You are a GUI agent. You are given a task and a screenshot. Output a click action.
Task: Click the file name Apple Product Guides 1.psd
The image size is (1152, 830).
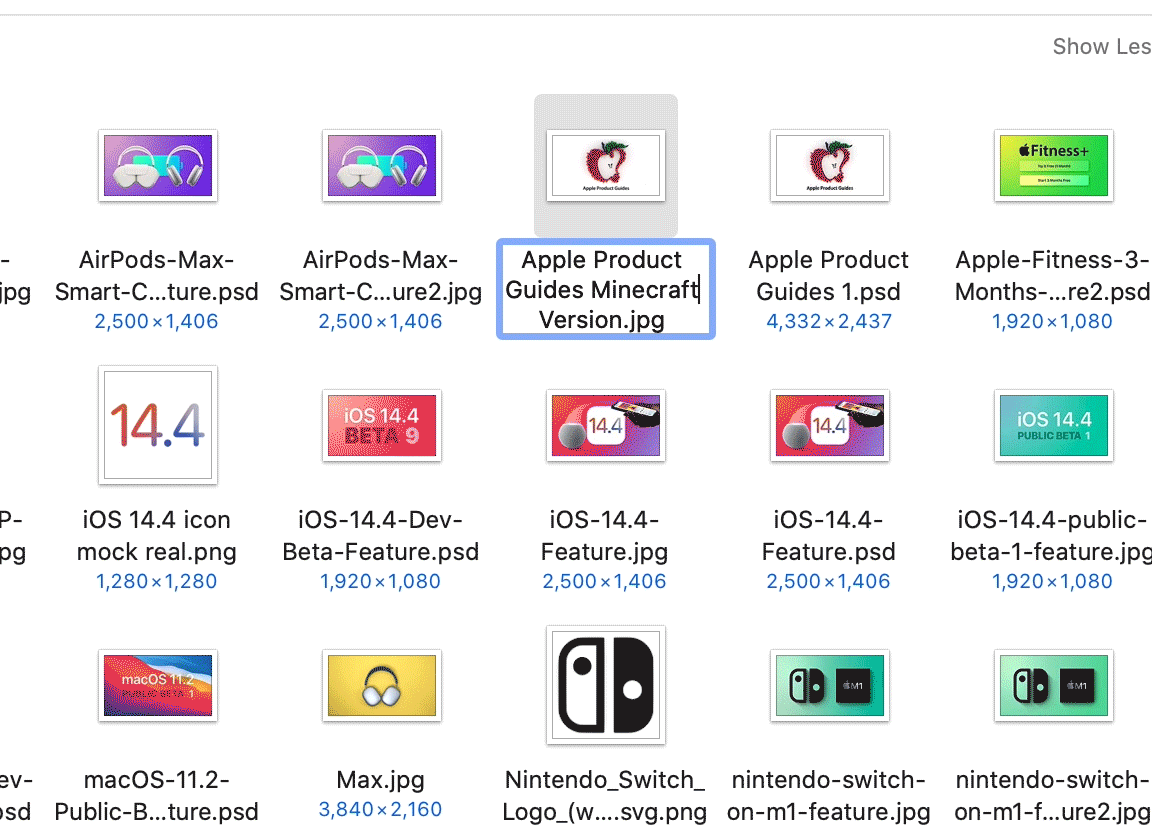tap(829, 275)
